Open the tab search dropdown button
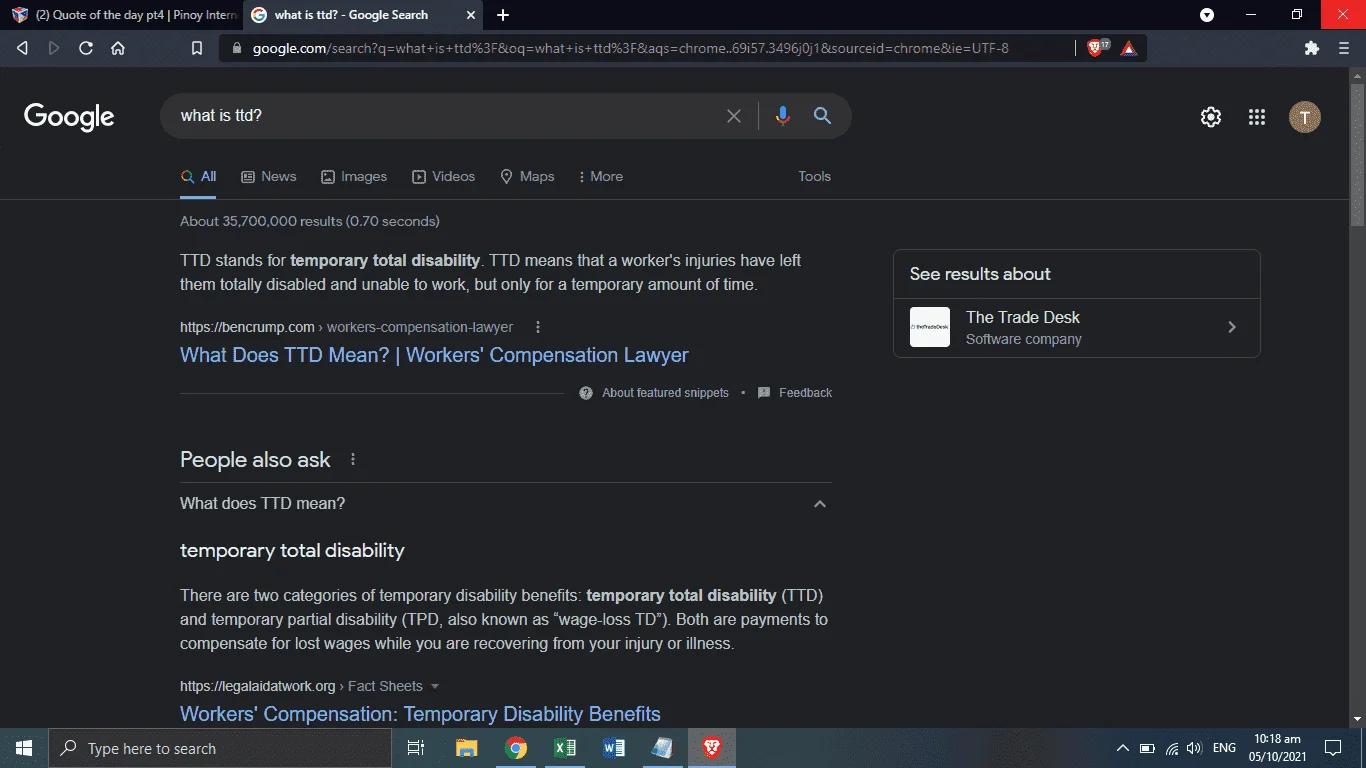 point(1207,15)
